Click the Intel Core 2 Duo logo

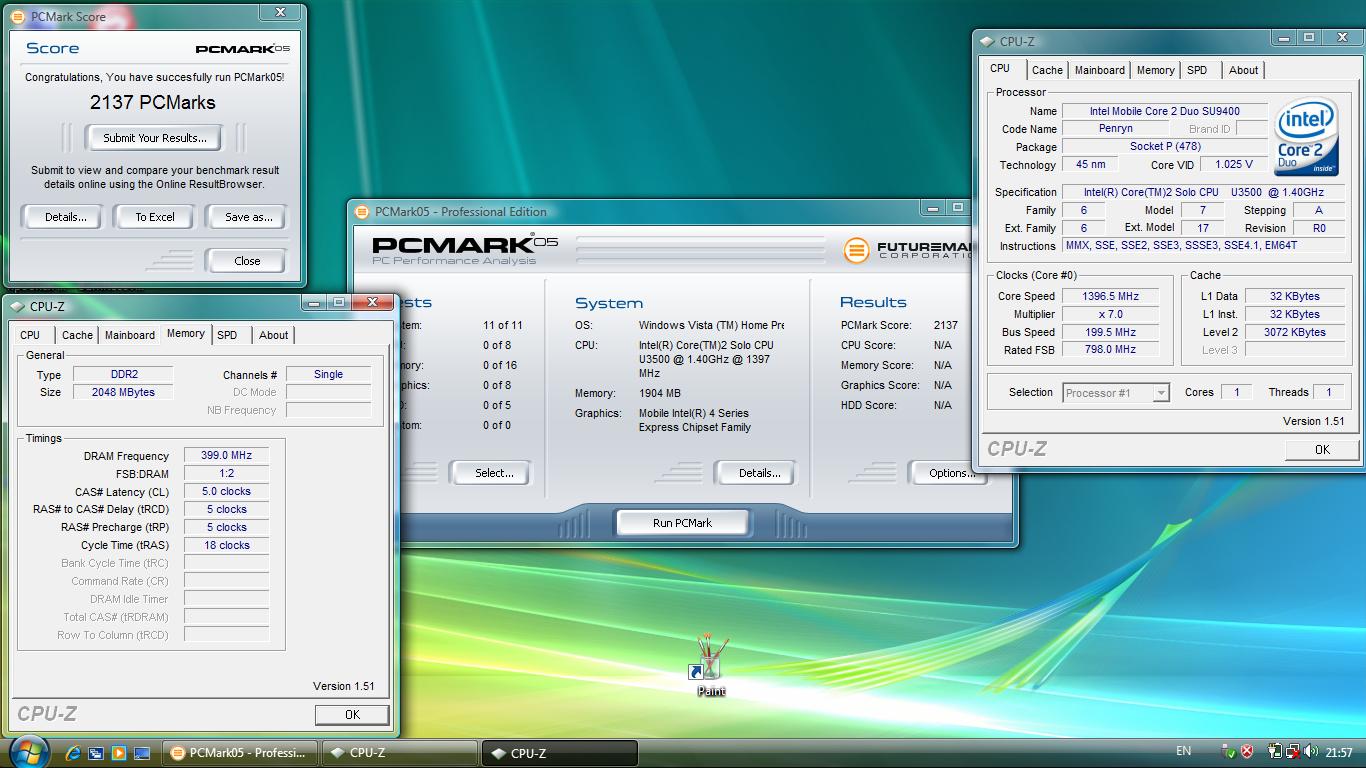[1306, 136]
